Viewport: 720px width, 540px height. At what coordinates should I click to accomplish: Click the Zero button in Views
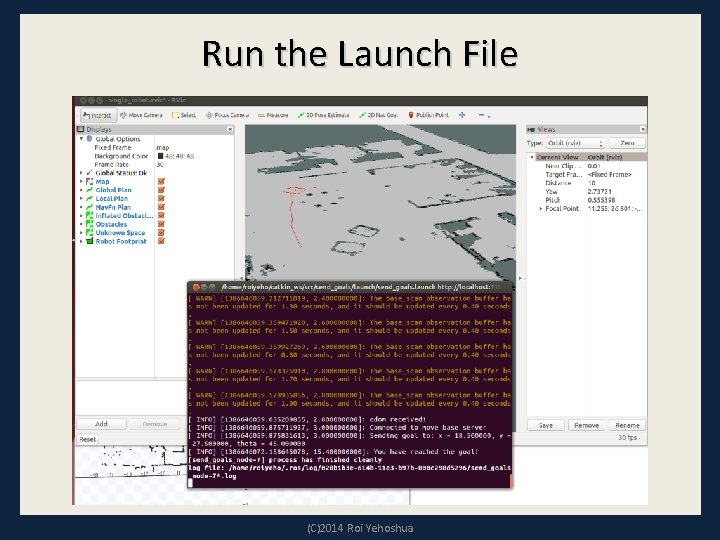pos(627,143)
